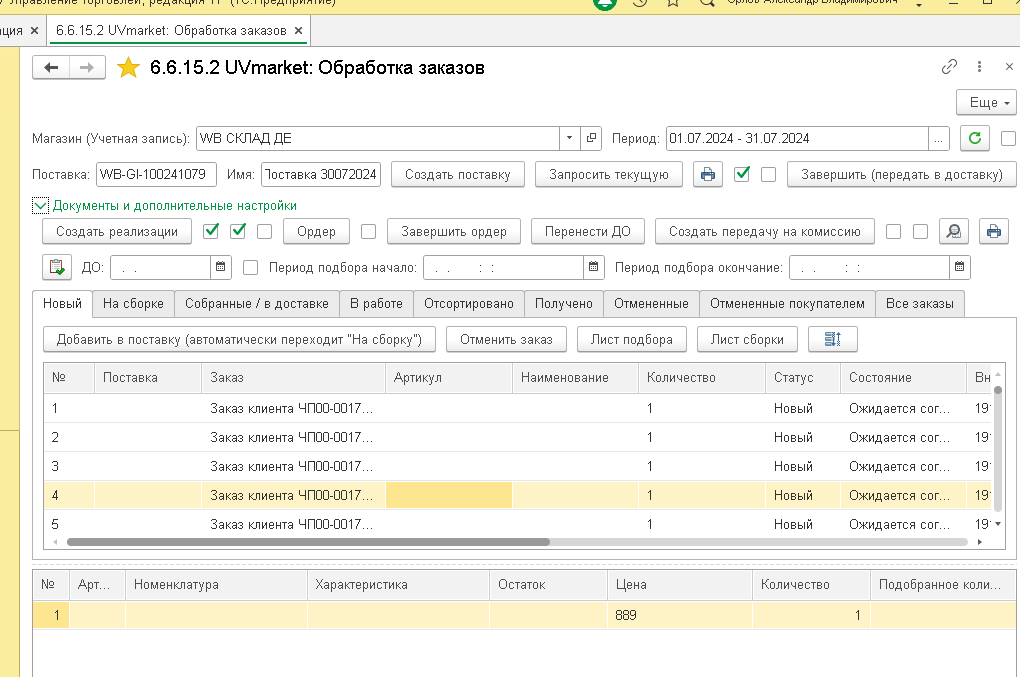Click the horizontal scrollbar of the orders table
The image size is (1020, 677).
tap(308, 542)
